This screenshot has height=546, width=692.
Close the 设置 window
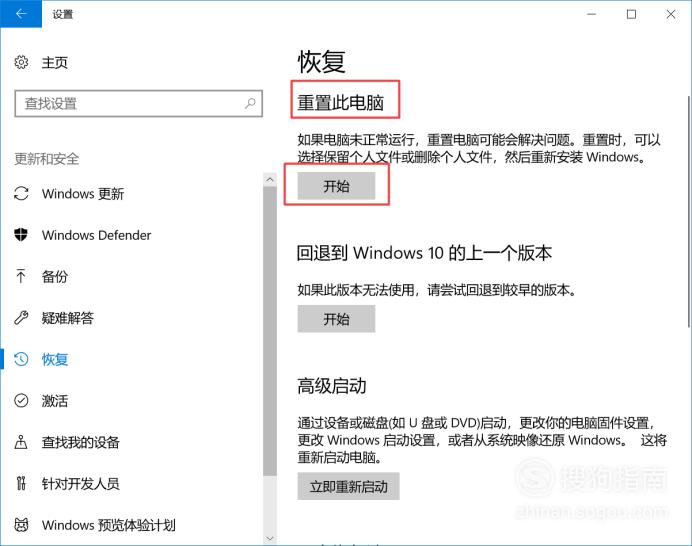(671, 14)
